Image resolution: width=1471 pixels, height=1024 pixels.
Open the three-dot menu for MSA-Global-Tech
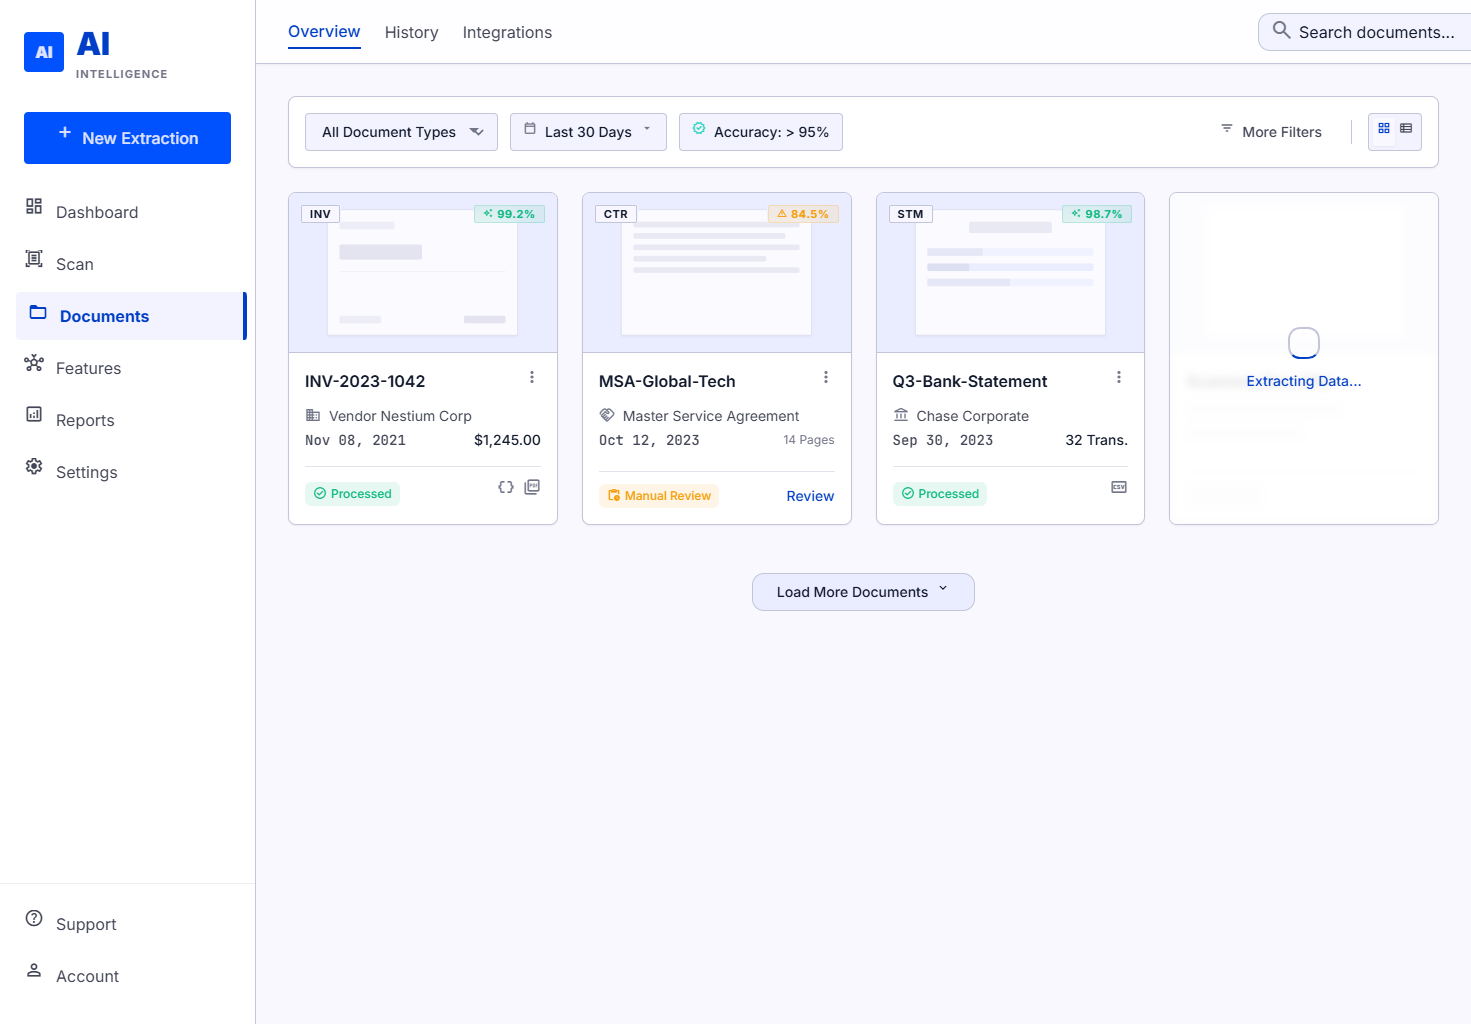[826, 377]
